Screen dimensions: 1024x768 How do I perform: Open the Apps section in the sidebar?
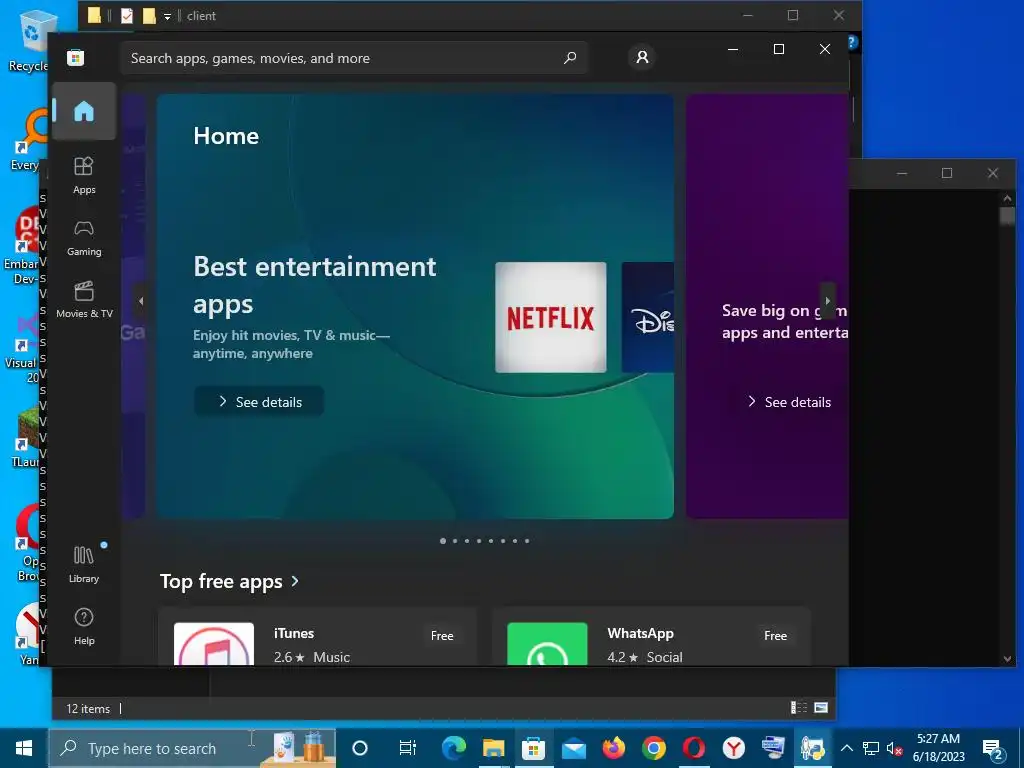point(84,175)
